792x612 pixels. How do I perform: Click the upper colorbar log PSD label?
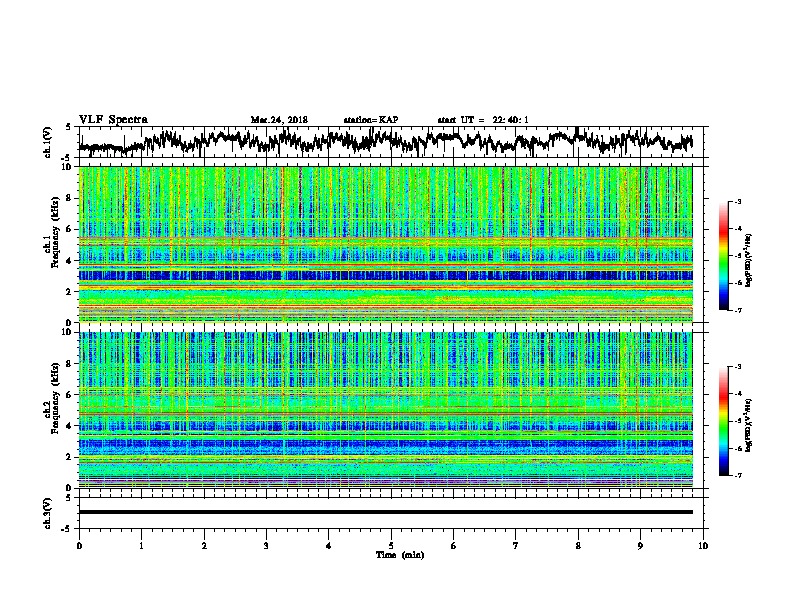tap(749, 260)
